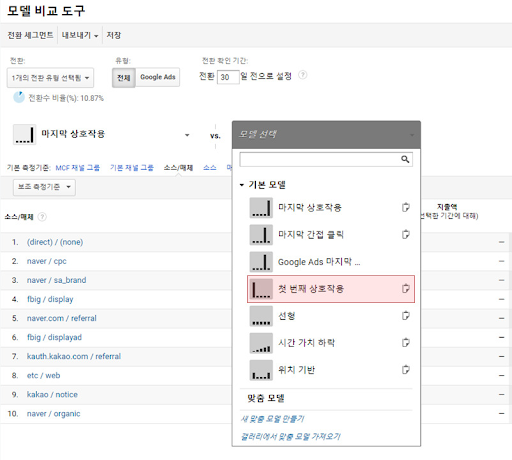Open the 내보내기 menu
The height and width of the screenshot is (460, 512).
(x=80, y=35)
